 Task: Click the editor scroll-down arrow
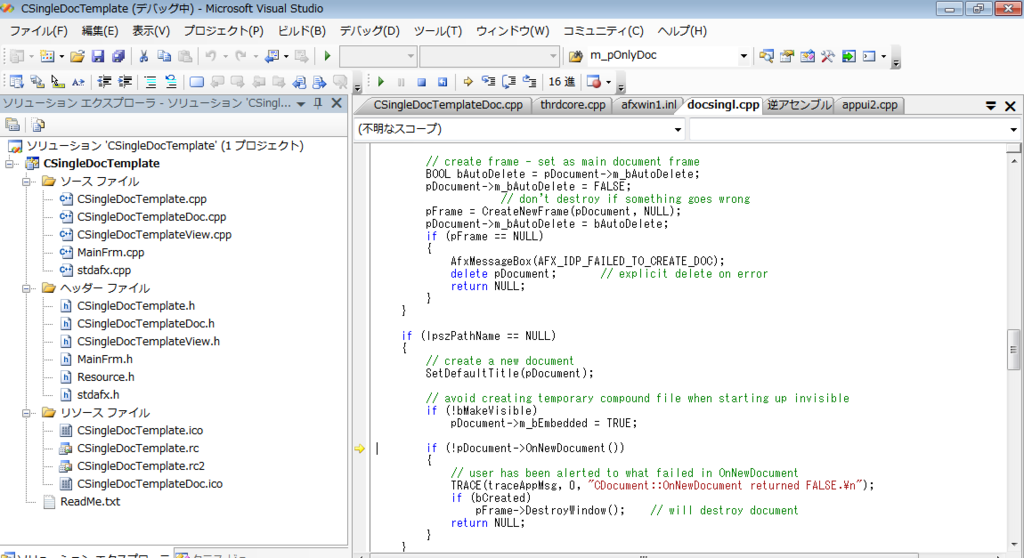tap(1014, 544)
